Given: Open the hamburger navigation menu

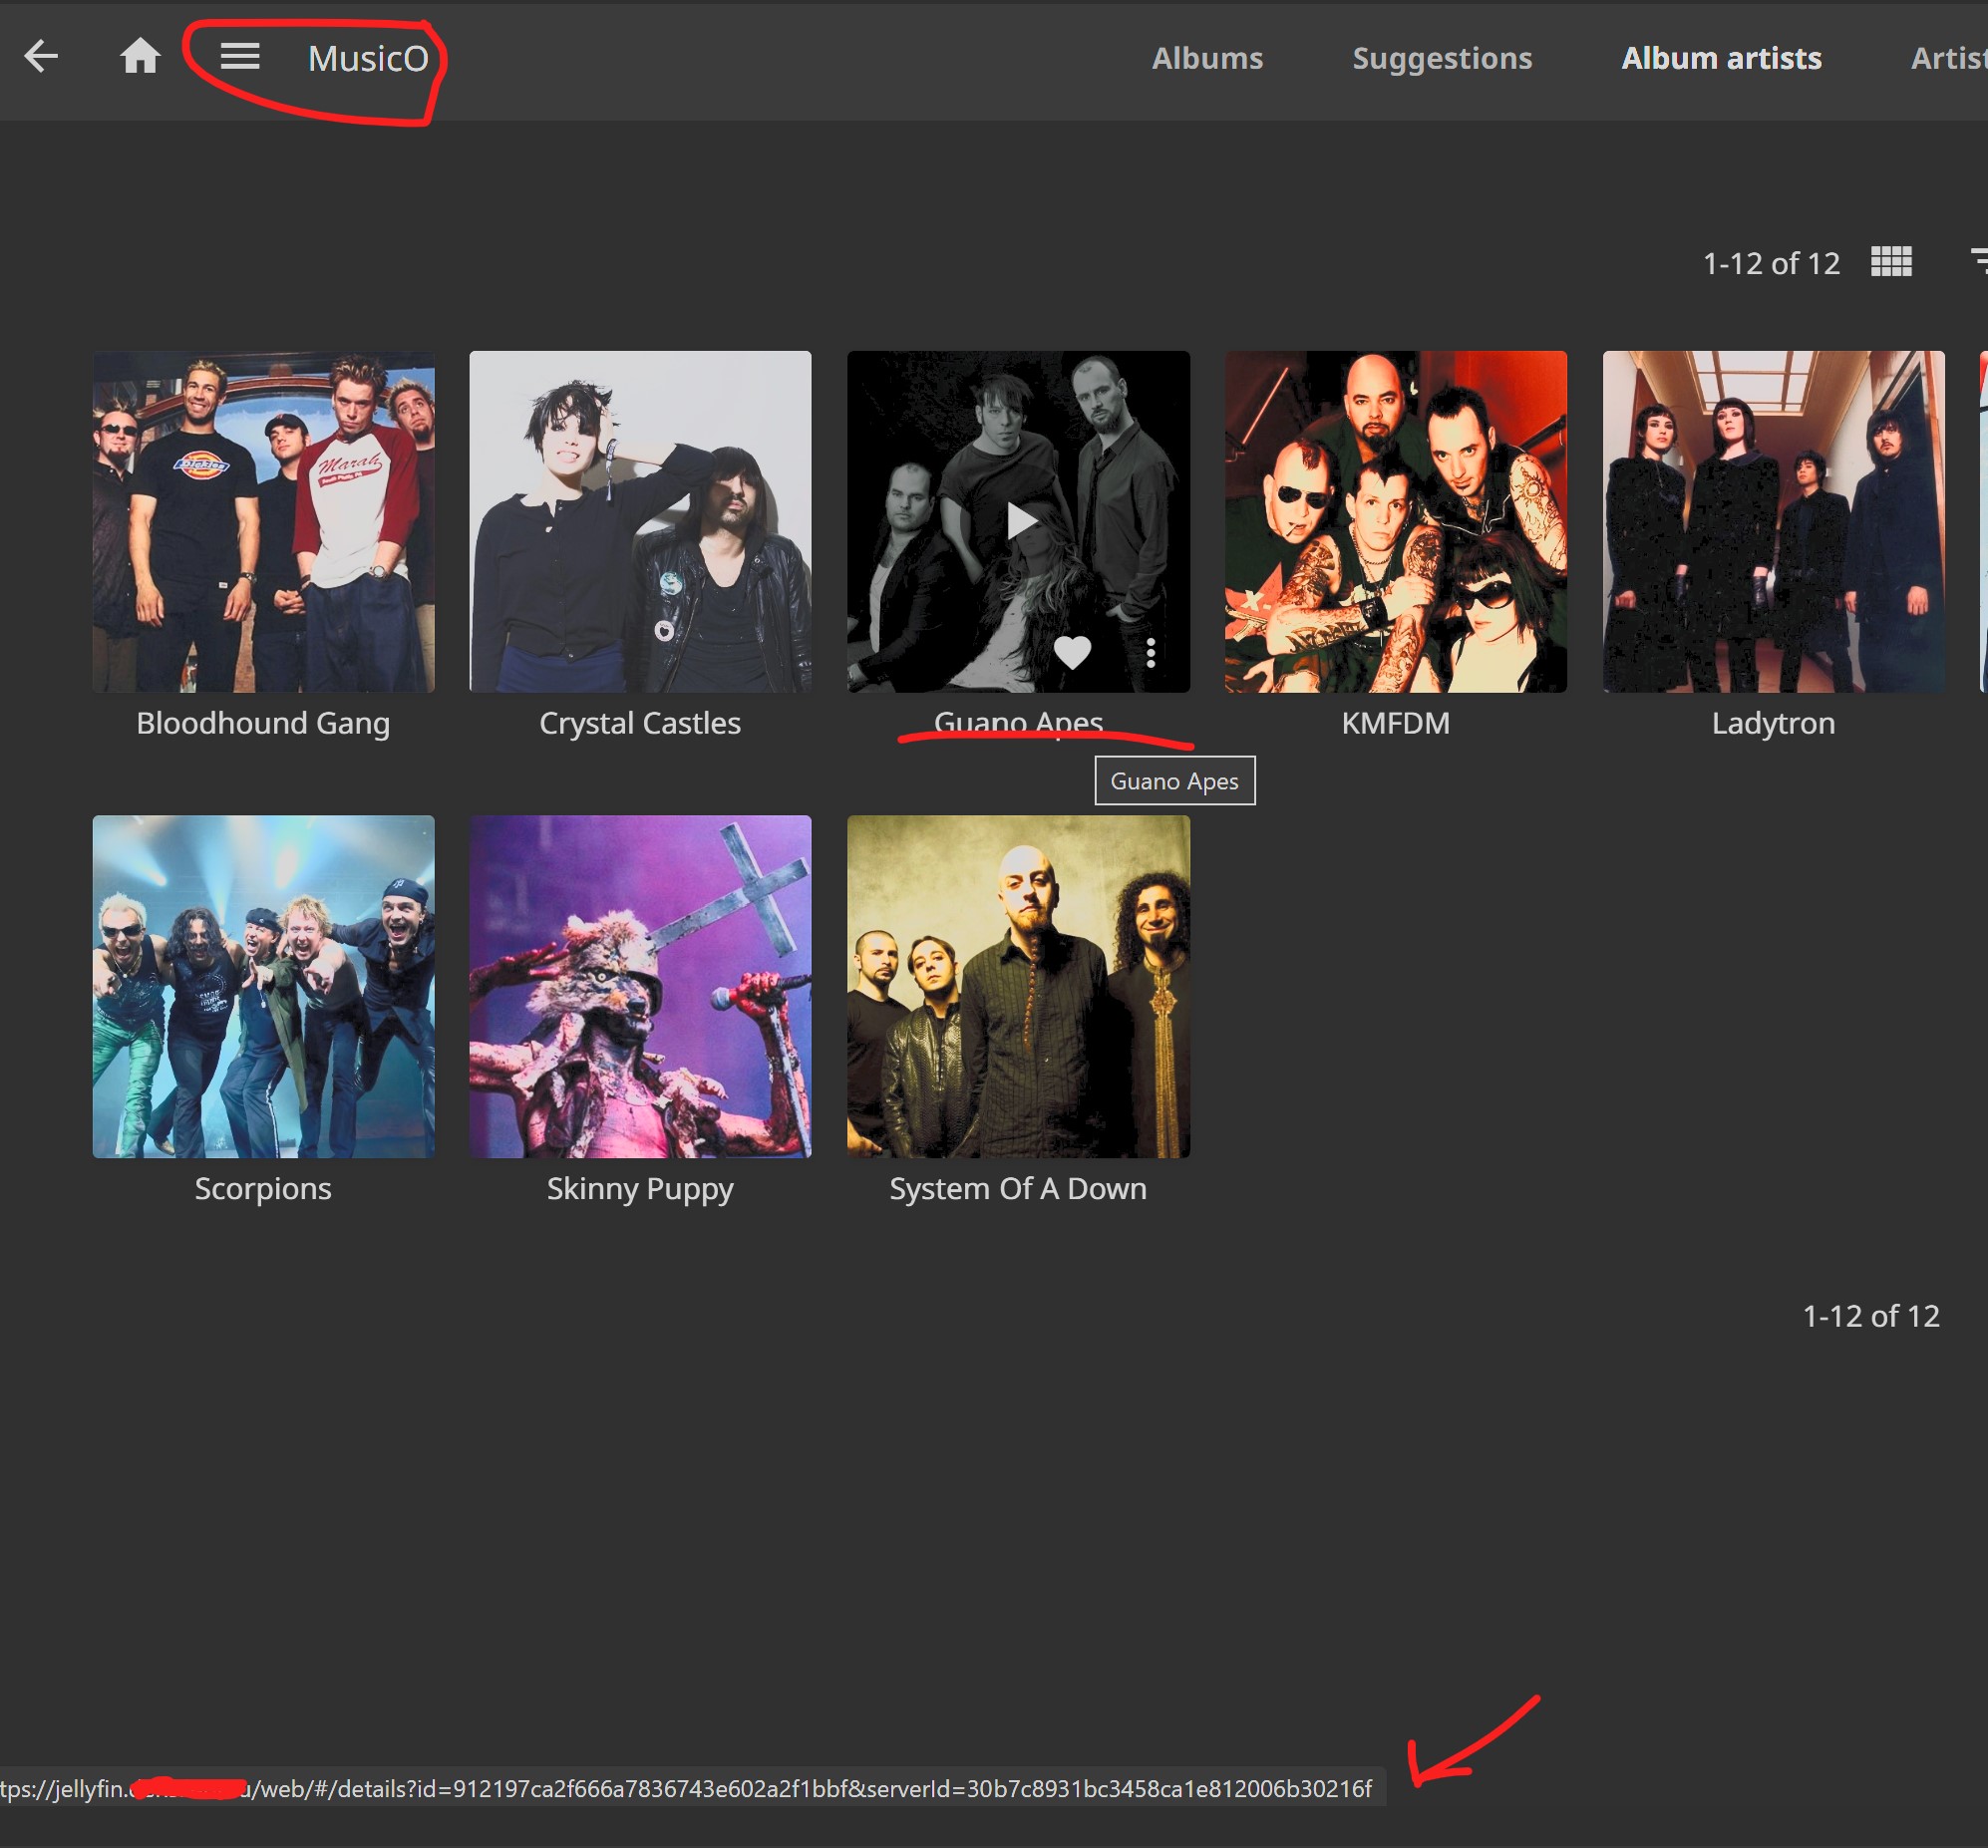Looking at the screenshot, I should point(240,56).
